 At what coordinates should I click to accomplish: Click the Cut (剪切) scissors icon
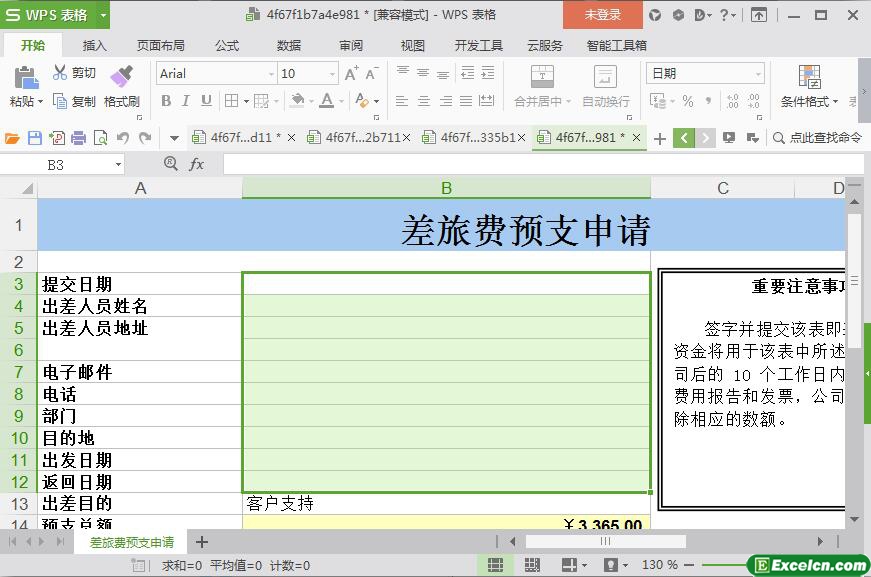tap(60, 73)
